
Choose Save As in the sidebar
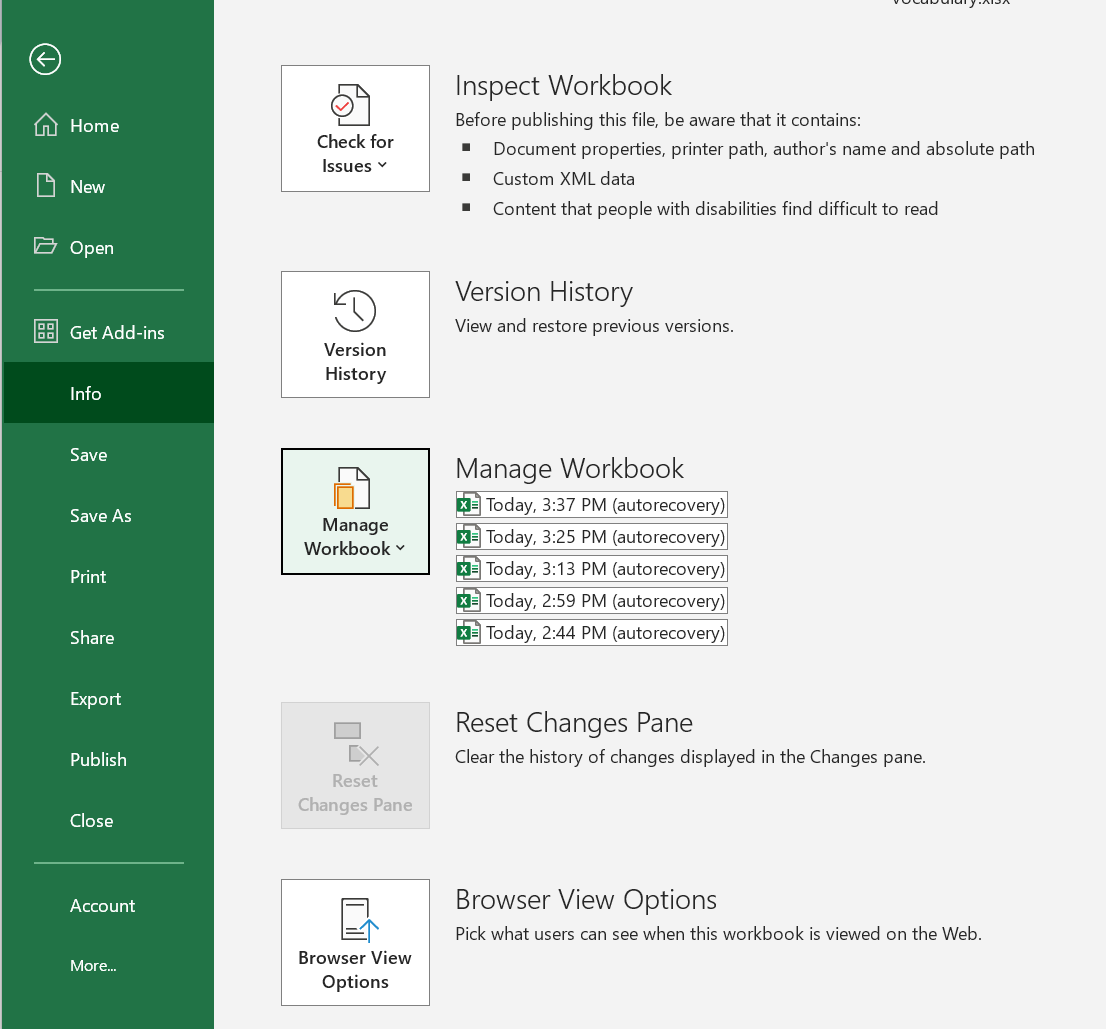(x=109, y=516)
